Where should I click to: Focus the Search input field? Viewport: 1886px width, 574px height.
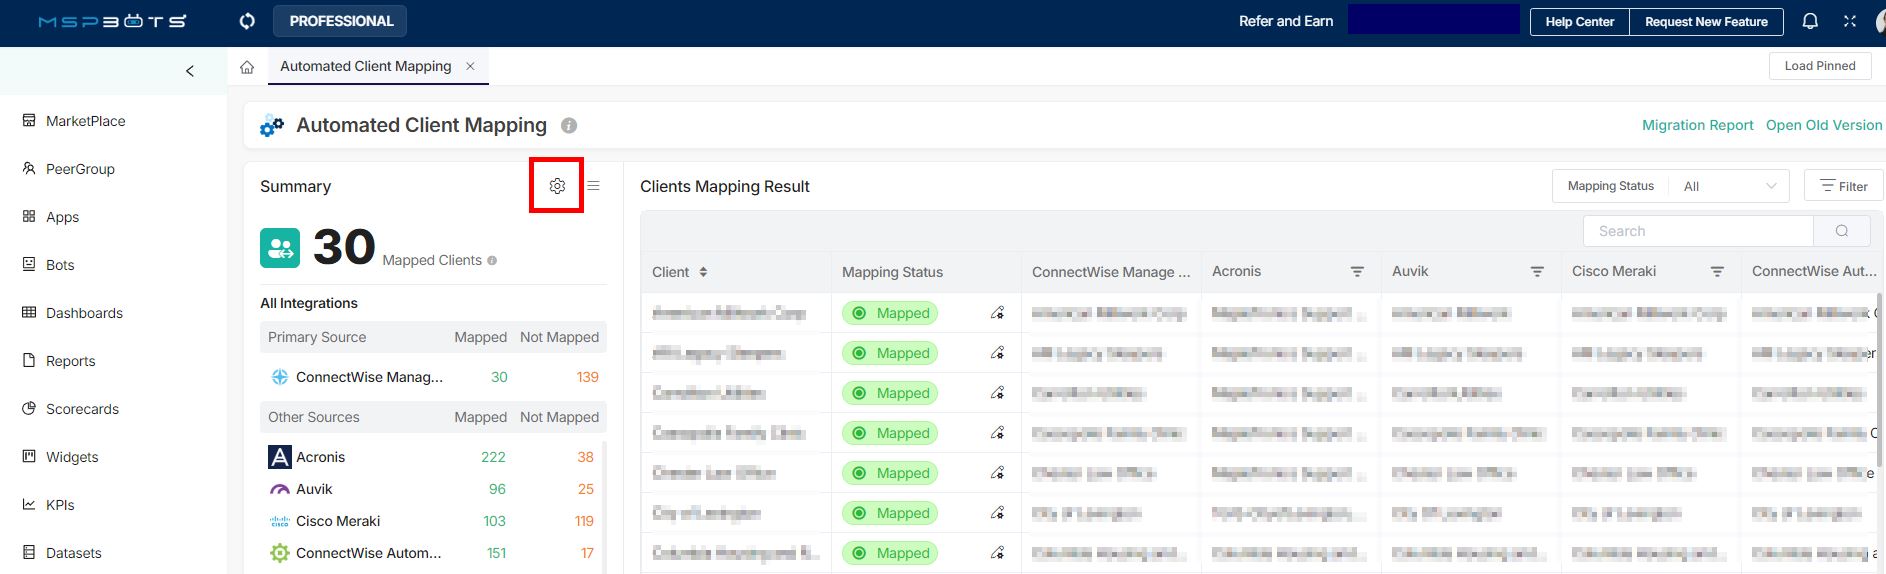[x=1698, y=231]
